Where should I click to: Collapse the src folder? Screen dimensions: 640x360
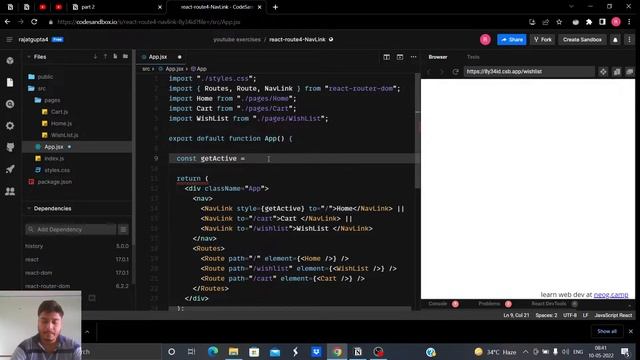(37, 88)
